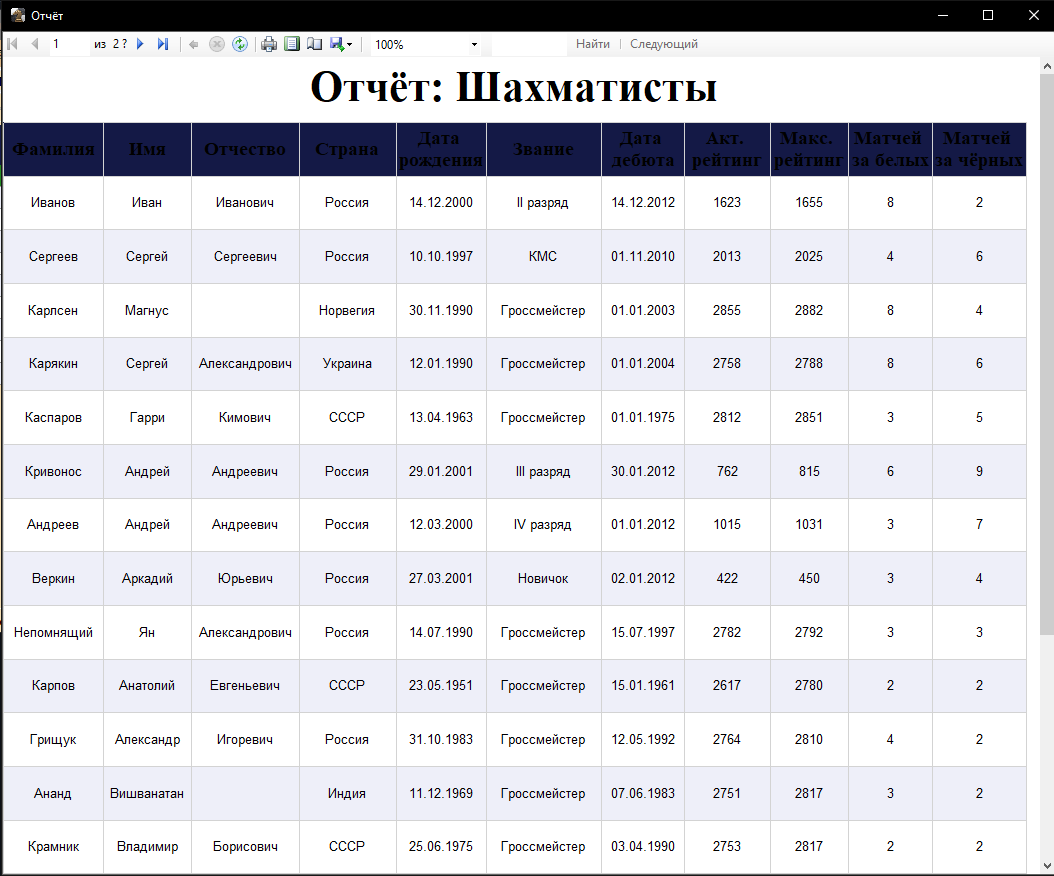Refresh the report
The image size is (1054, 876).
tap(240, 44)
